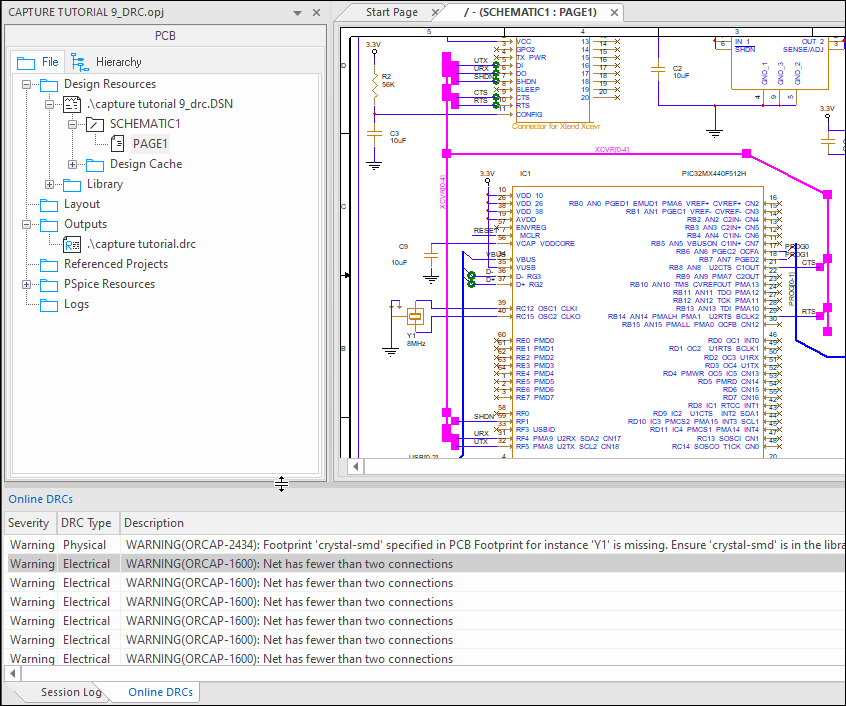
Task: Close the CAPTURE TUTORIAL 9_DRC.opj panel
Action: tap(317, 12)
